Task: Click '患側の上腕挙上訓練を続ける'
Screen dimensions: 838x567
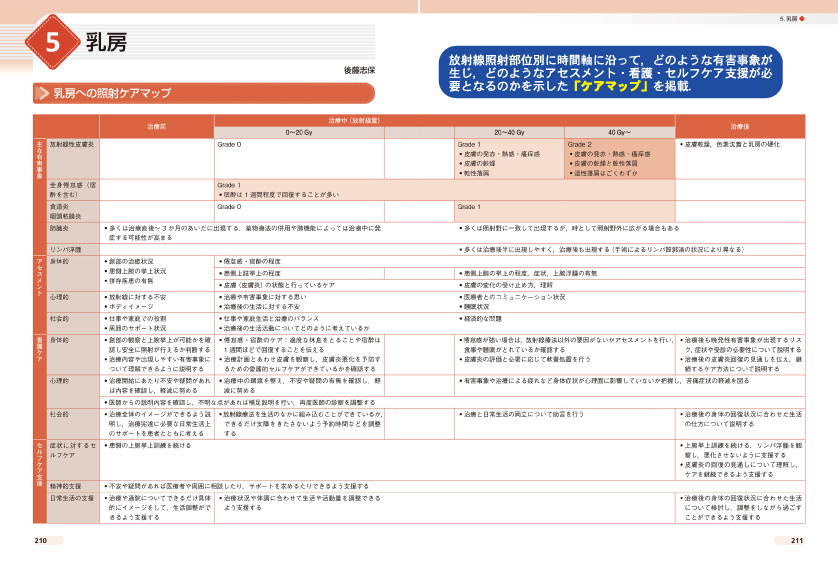Action: click(148, 445)
